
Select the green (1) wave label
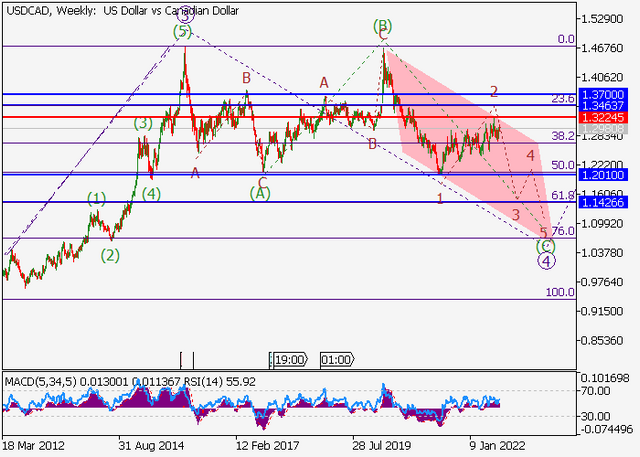[96, 199]
